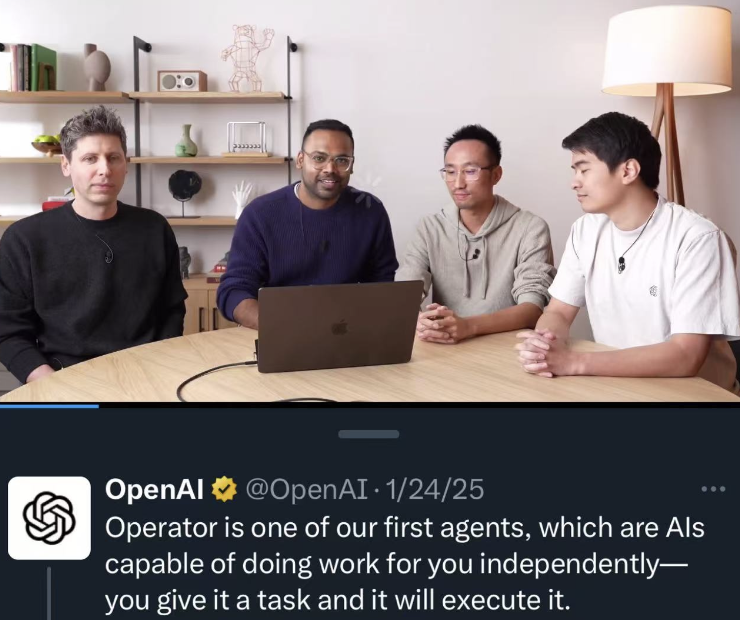The image size is (740, 620).
Task: Click the Apple logo on the laptop lid
Action: (339, 327)
